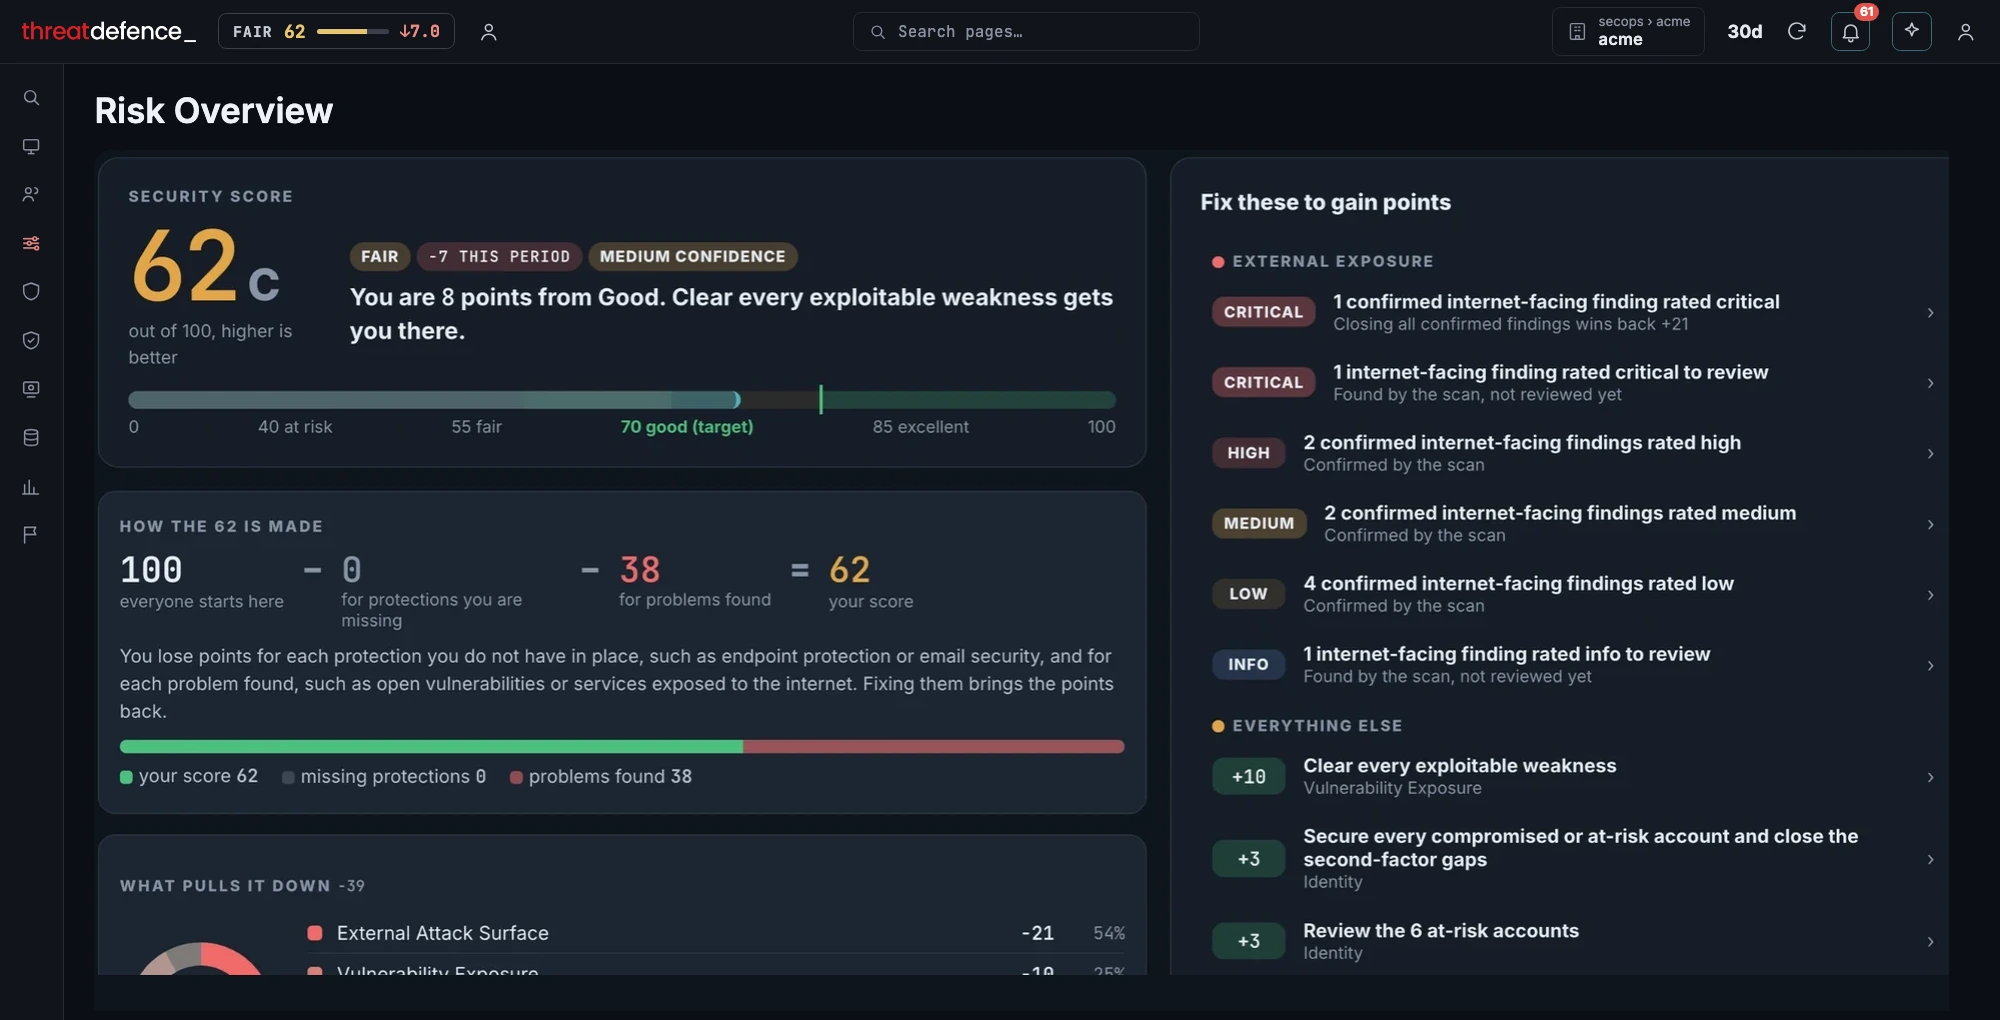Click the refresh icon in top bar
Screen dimensions: 2000x1020
tap(1796, 32)
